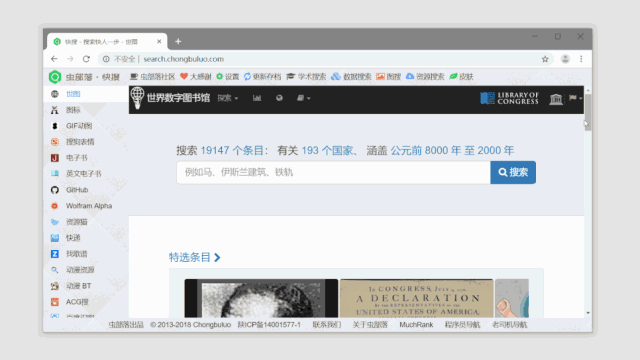Open the Chrome three-dot menu

(x=581, y=59)
